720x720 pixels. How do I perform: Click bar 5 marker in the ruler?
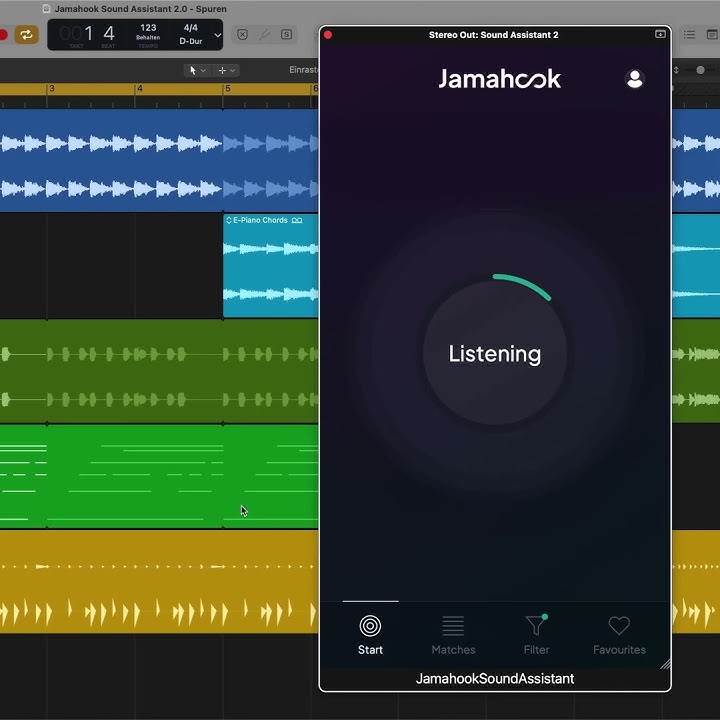pyautogui.click(x=228, y=88)
